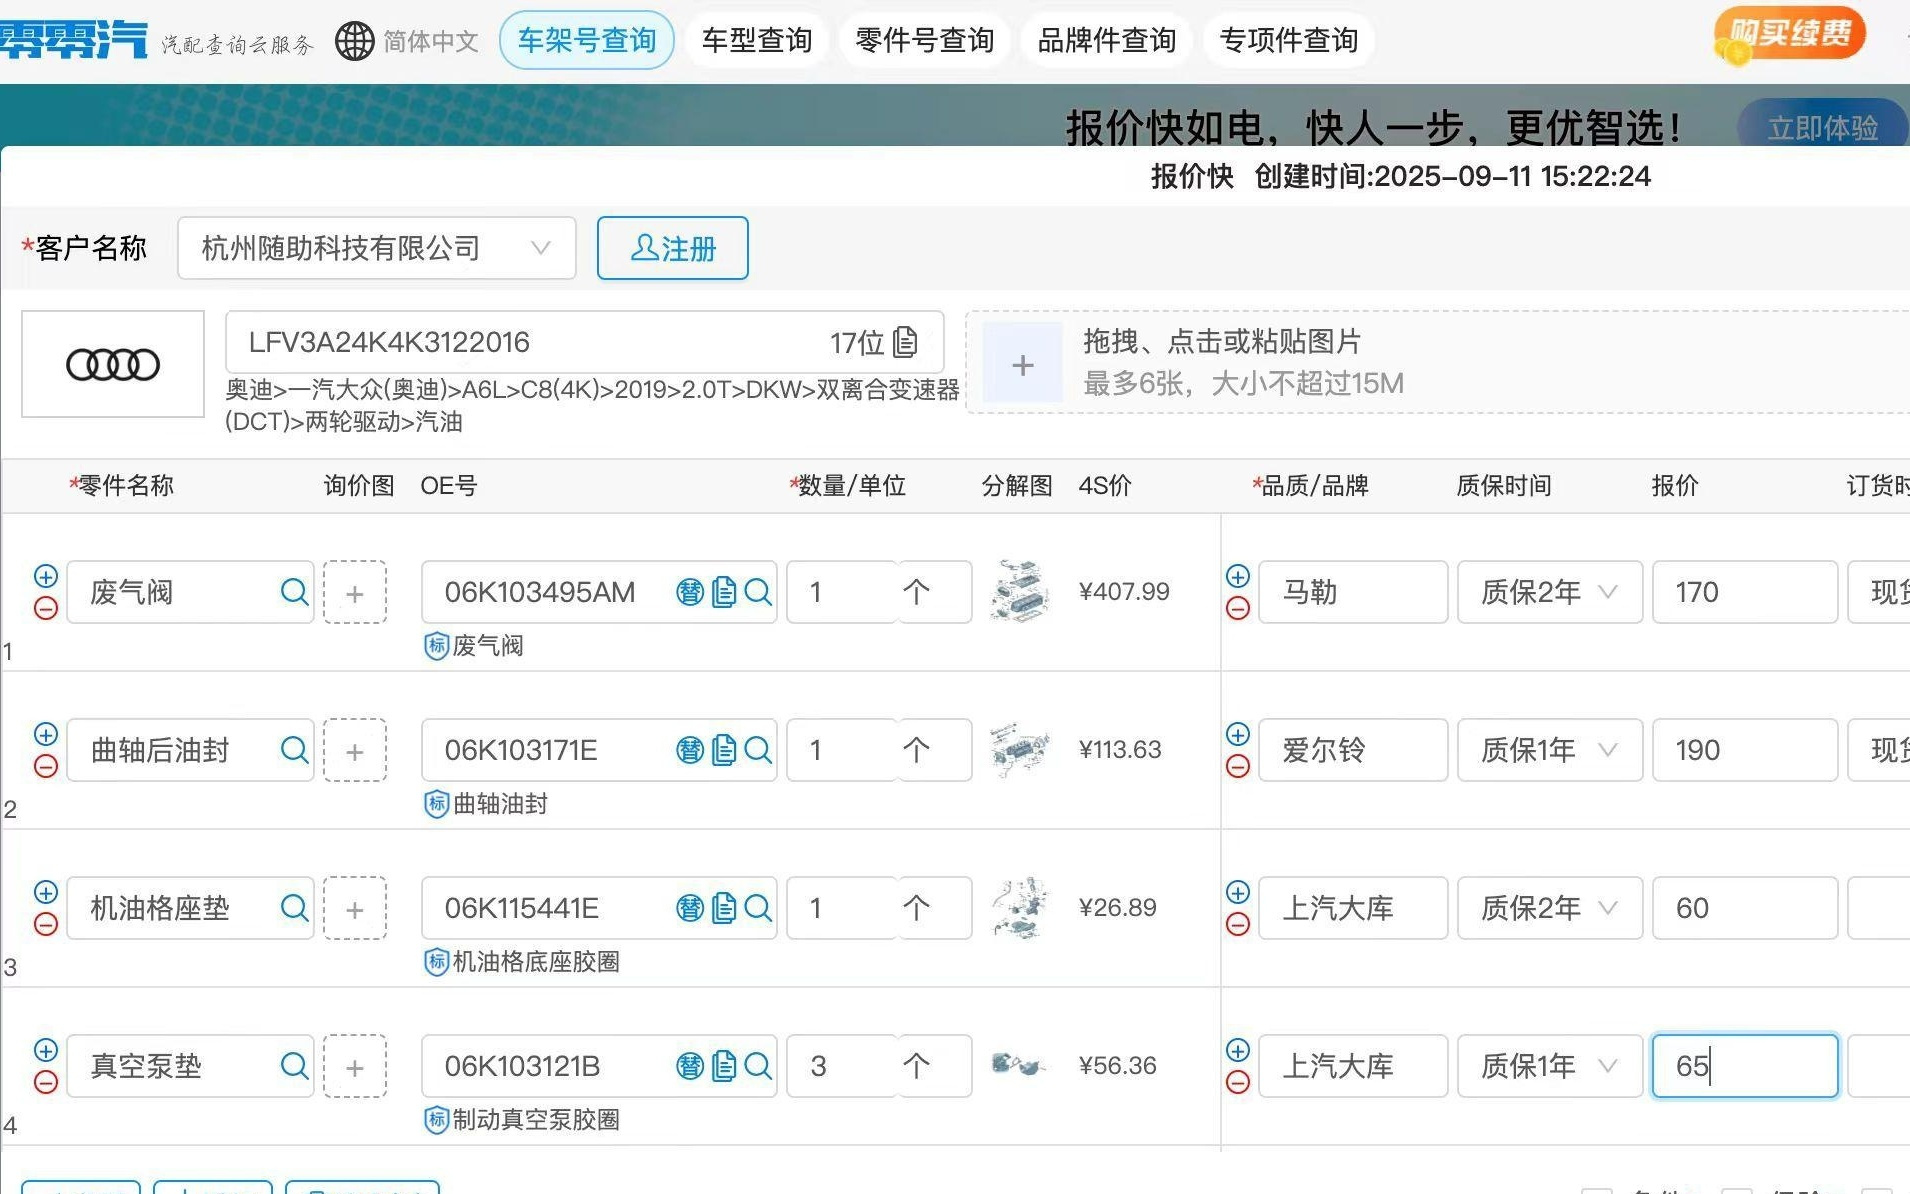
Task: Change unit 个 for 真空泵垫 row
Action: point(933,1066)
